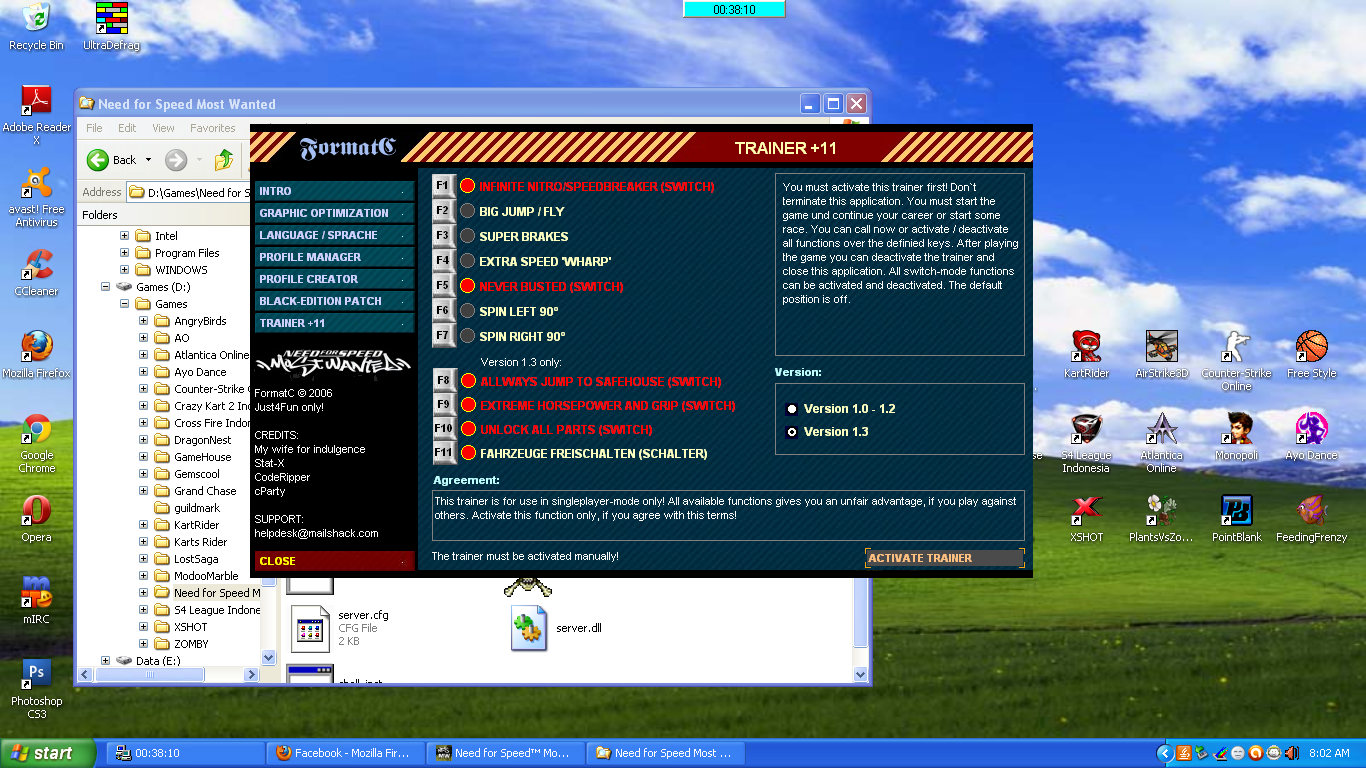Click the F11 key icon in trainer
The height and width of the screenshot is (768, 1366).
(x=443, y=453)
